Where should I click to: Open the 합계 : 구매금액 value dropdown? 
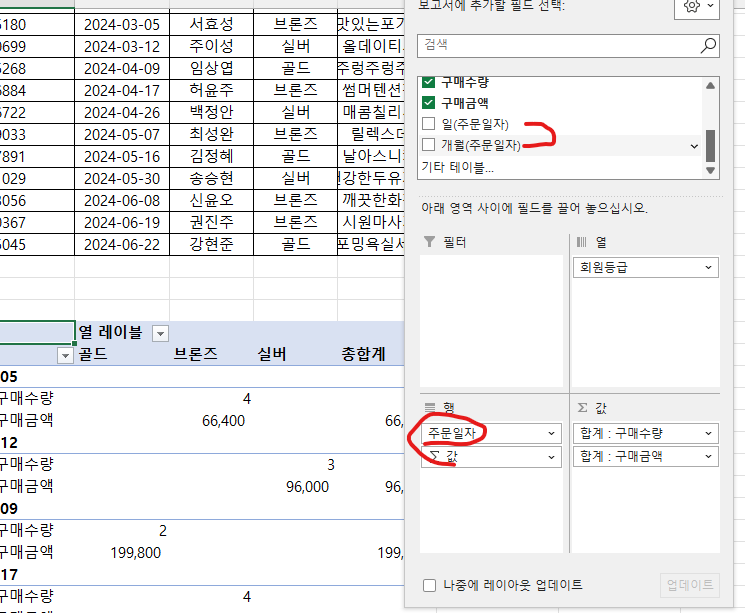tap(708, 456)
